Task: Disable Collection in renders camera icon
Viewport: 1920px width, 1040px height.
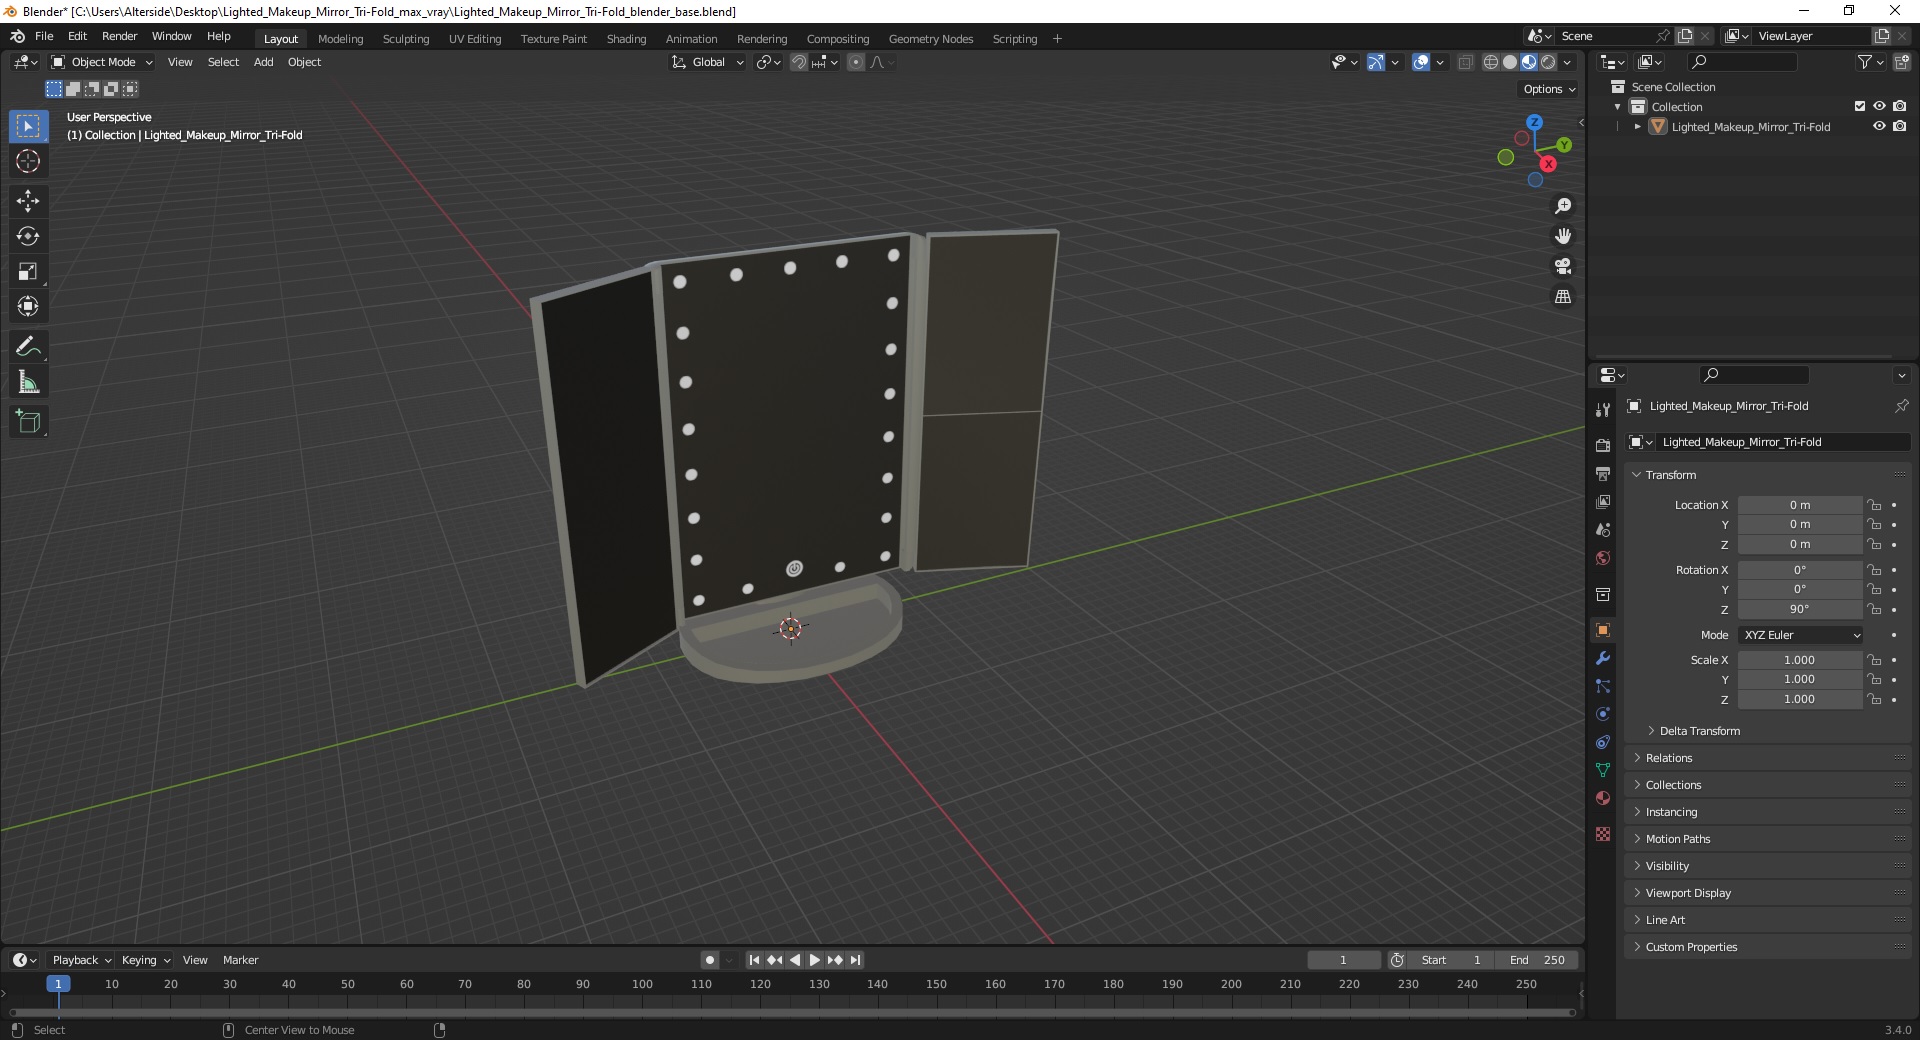Action: (x=1899, y=106)
